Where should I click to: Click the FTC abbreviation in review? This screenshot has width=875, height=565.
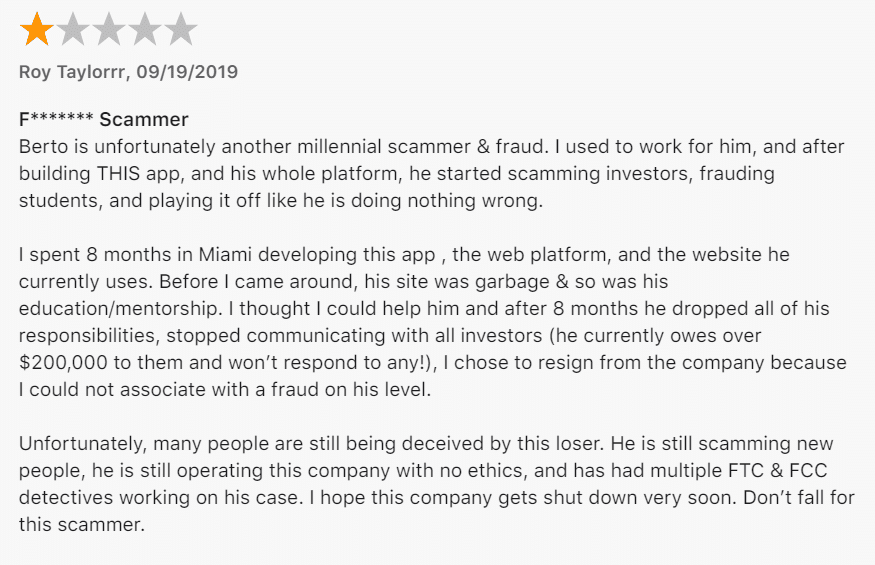pos(746,471)
